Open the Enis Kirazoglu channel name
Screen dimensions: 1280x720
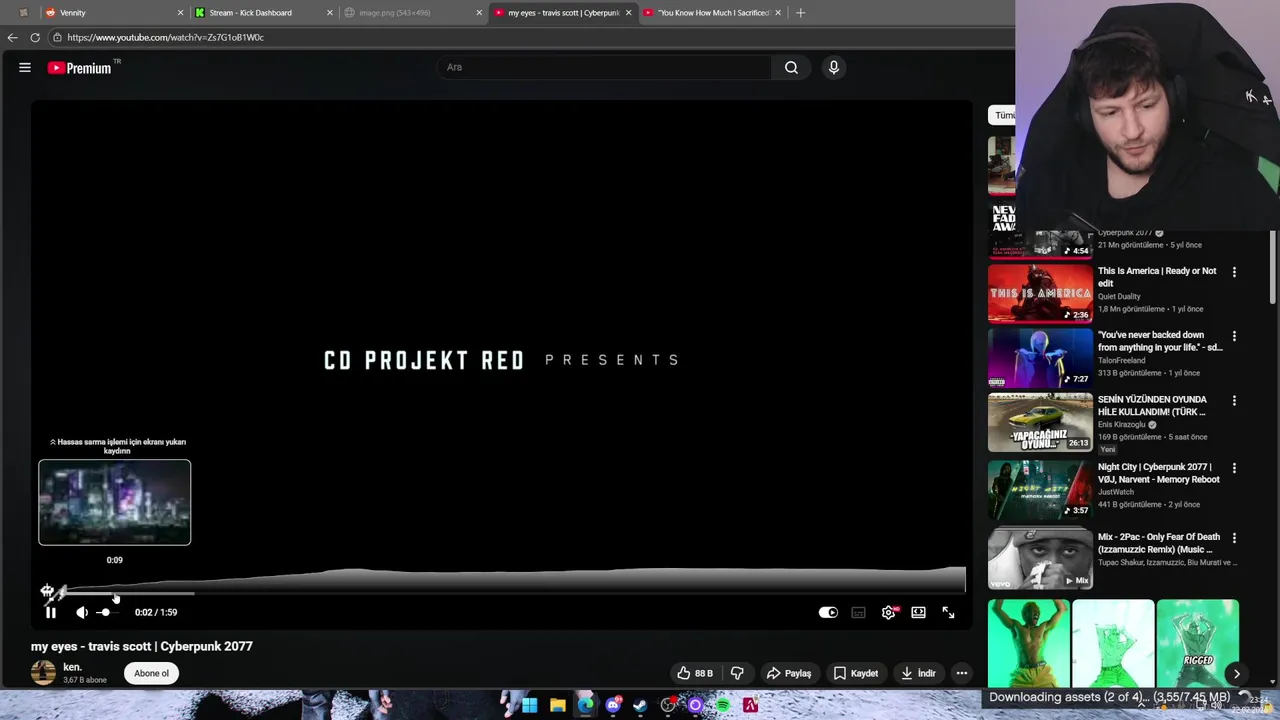point(1121,425)
